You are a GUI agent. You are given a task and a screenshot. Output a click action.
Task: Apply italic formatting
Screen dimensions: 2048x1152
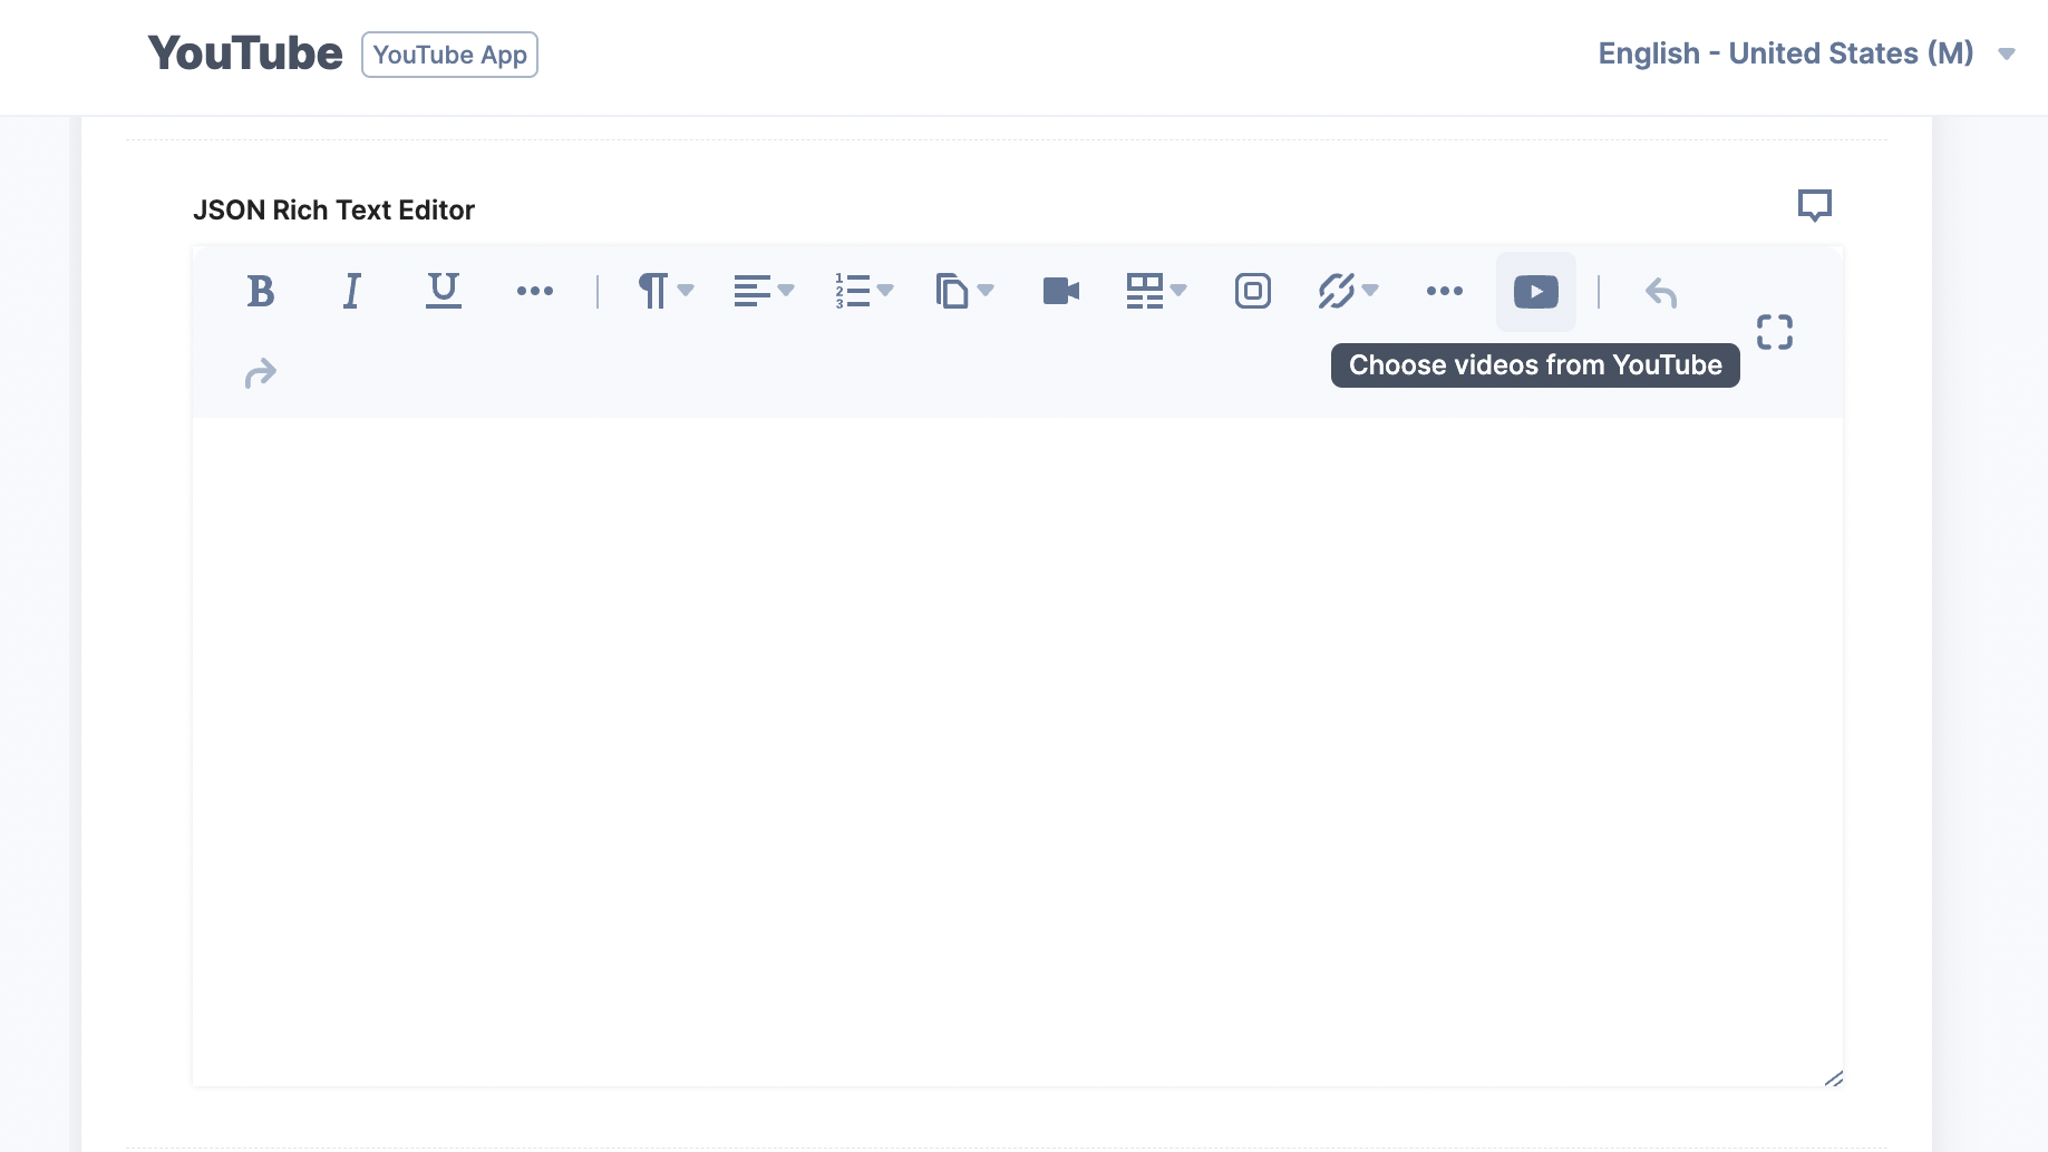click(x=351, y=291)
